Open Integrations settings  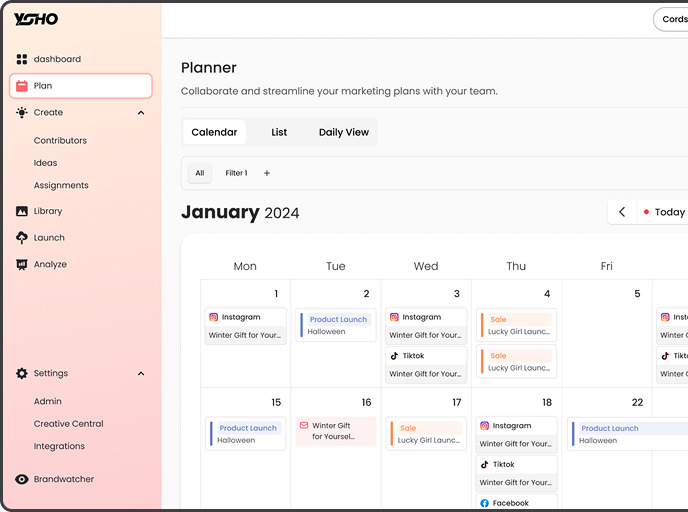59,446
